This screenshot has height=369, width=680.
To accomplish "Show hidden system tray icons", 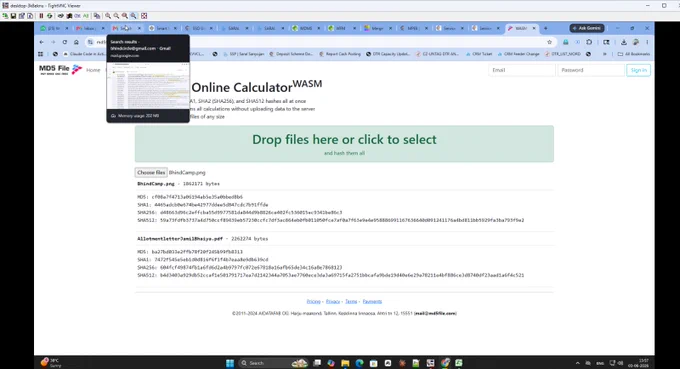I will [578, 363].
